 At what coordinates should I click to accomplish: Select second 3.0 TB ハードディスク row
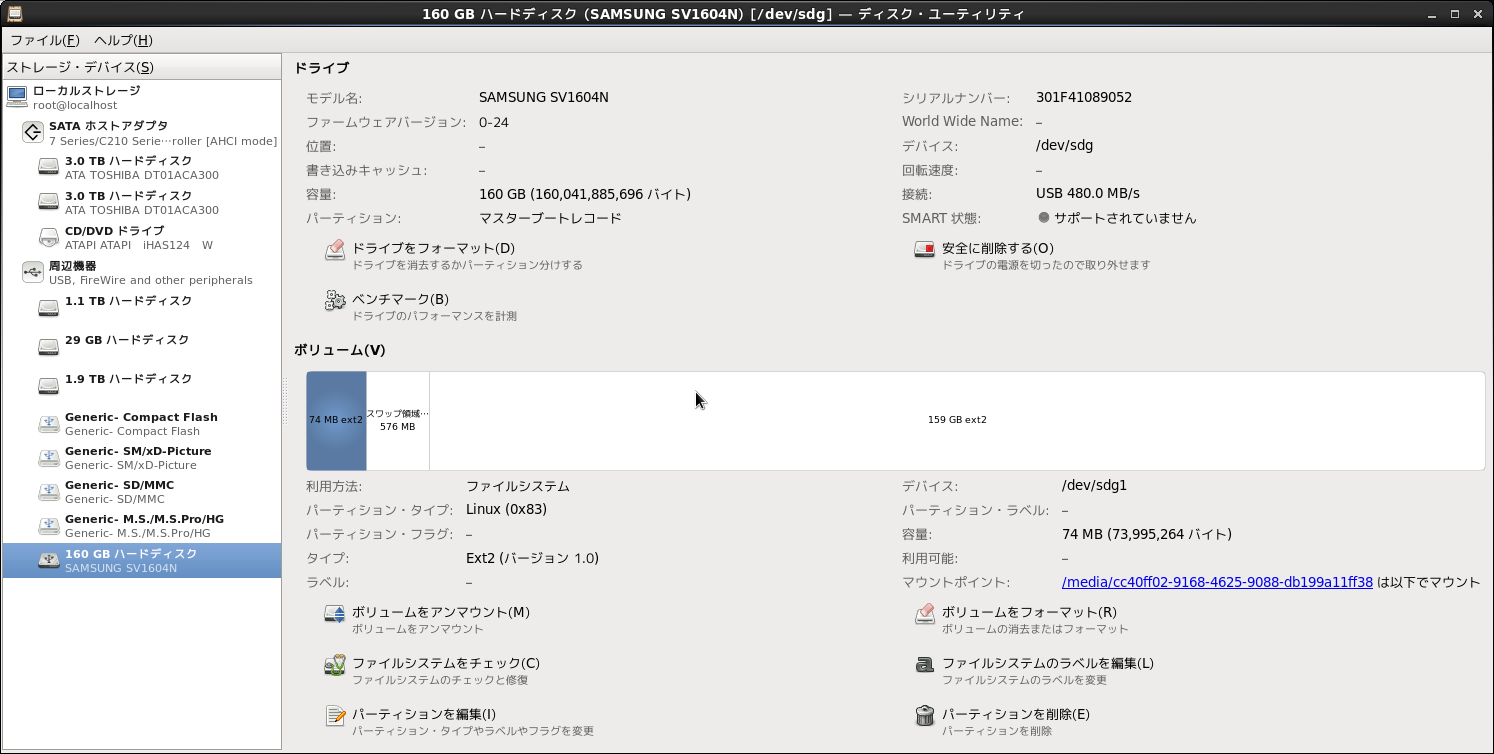tap(142, 203)
